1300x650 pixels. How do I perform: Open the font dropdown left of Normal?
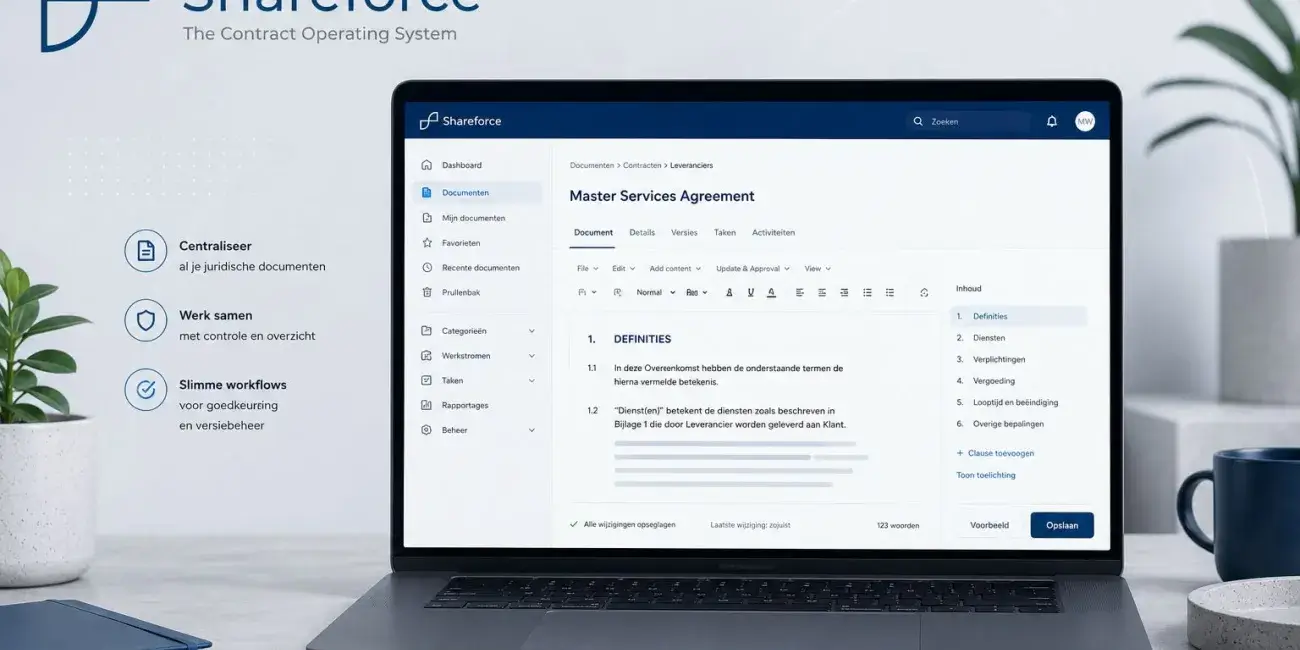[x=587, y=292]
